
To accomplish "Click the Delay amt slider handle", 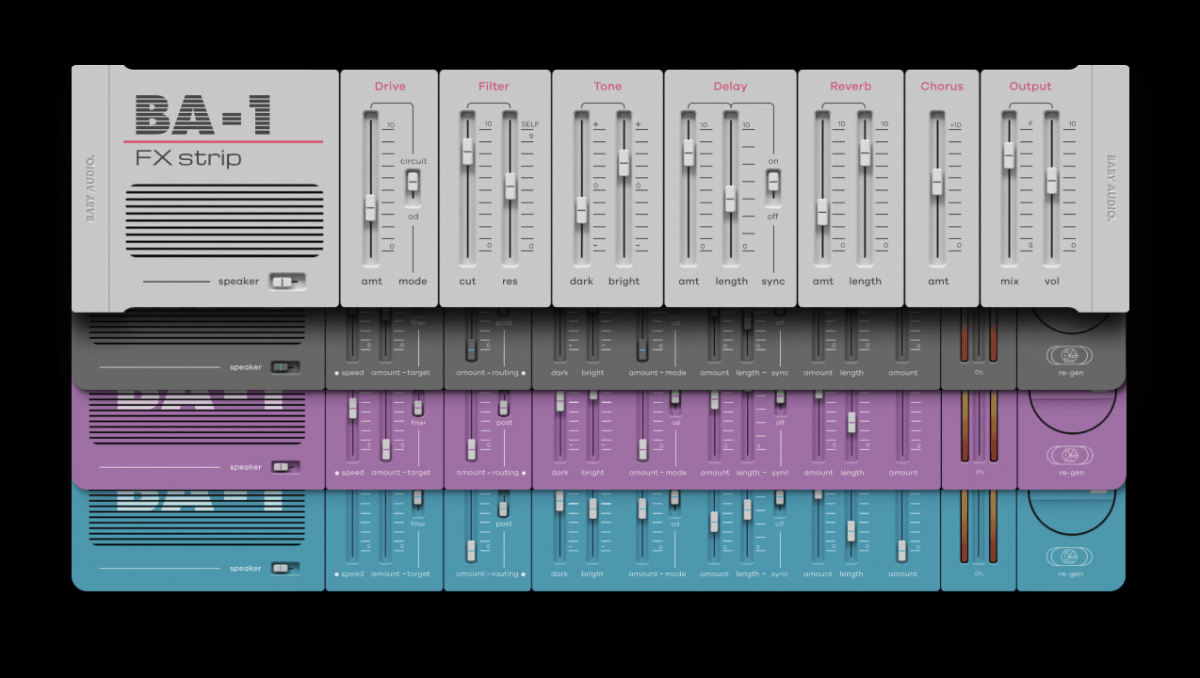I will (x=688, y=153).
